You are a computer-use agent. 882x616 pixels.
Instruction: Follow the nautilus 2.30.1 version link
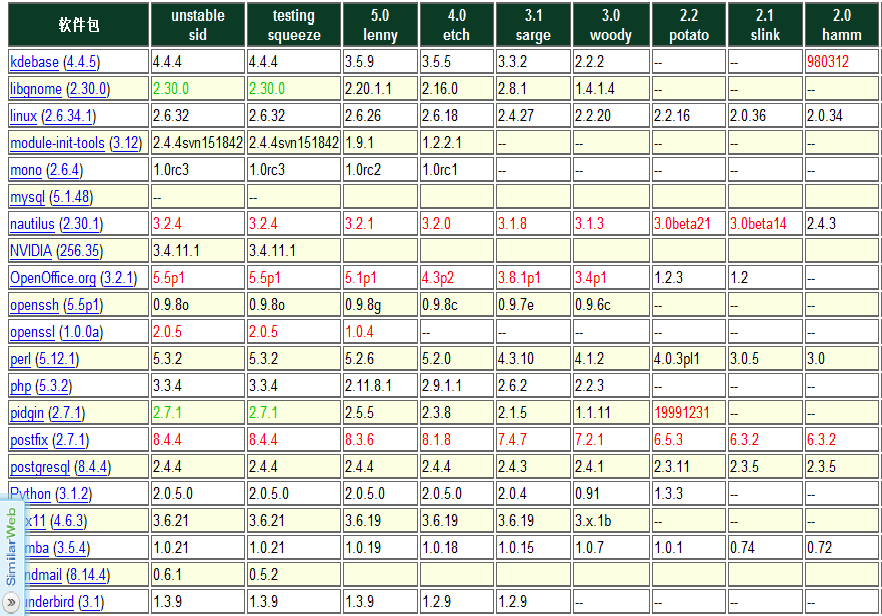pos(81,224)
